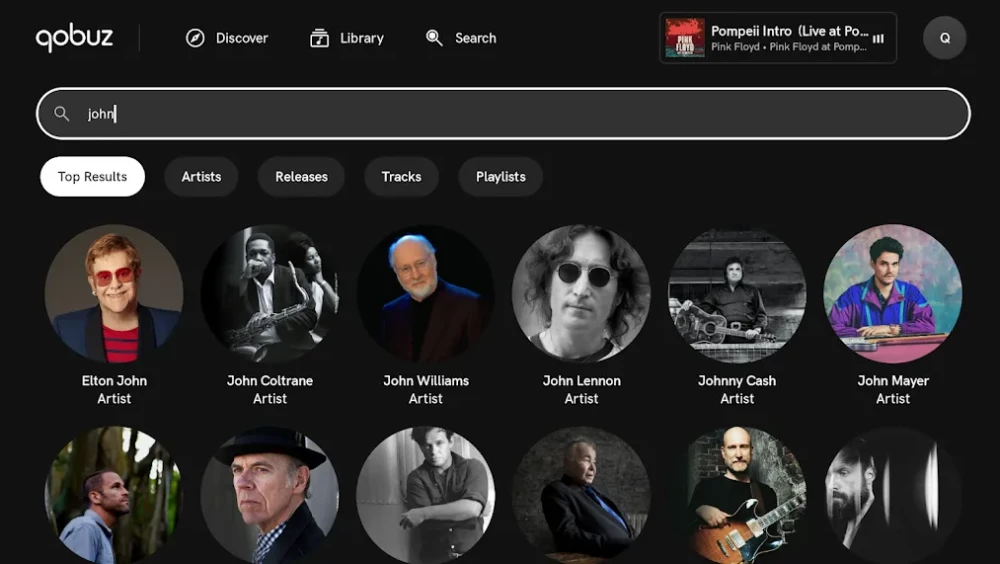Click the Q user profile avatar
This screenshot has height=564, width=1000.
944,38
